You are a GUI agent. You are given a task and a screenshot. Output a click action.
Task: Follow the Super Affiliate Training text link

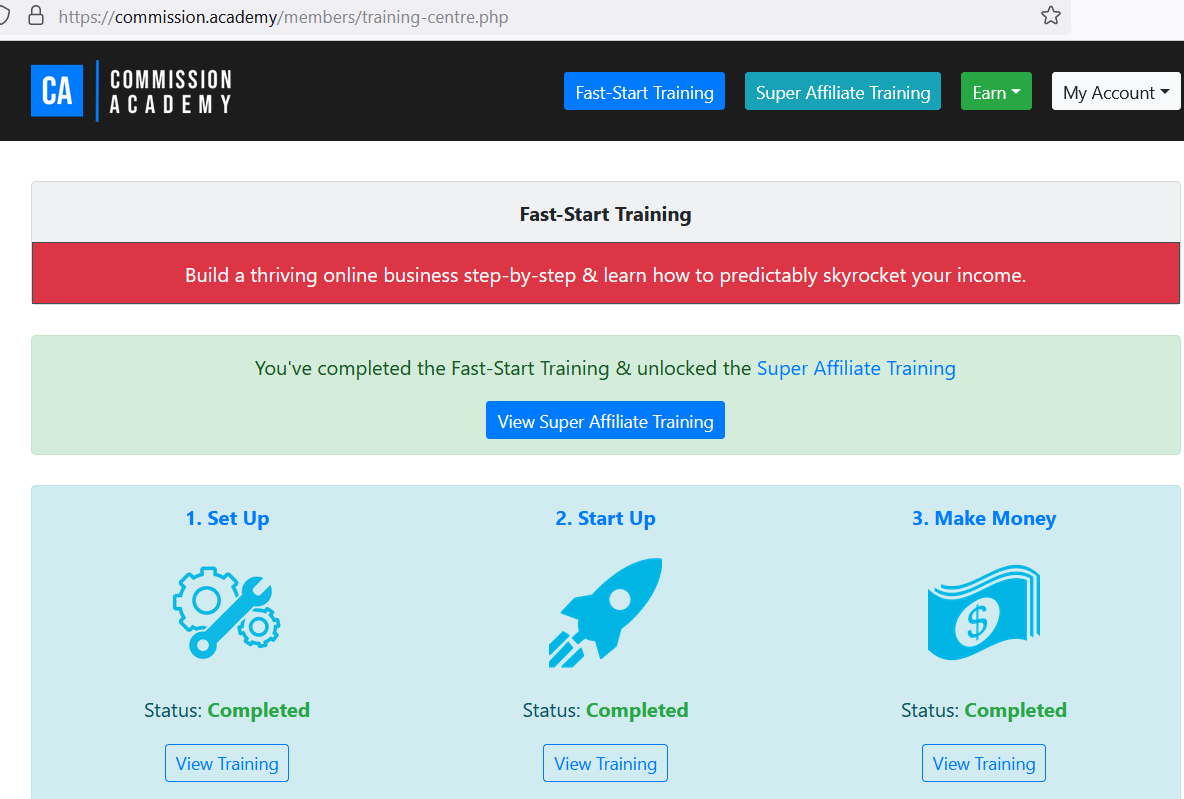[x=856, y=369]
